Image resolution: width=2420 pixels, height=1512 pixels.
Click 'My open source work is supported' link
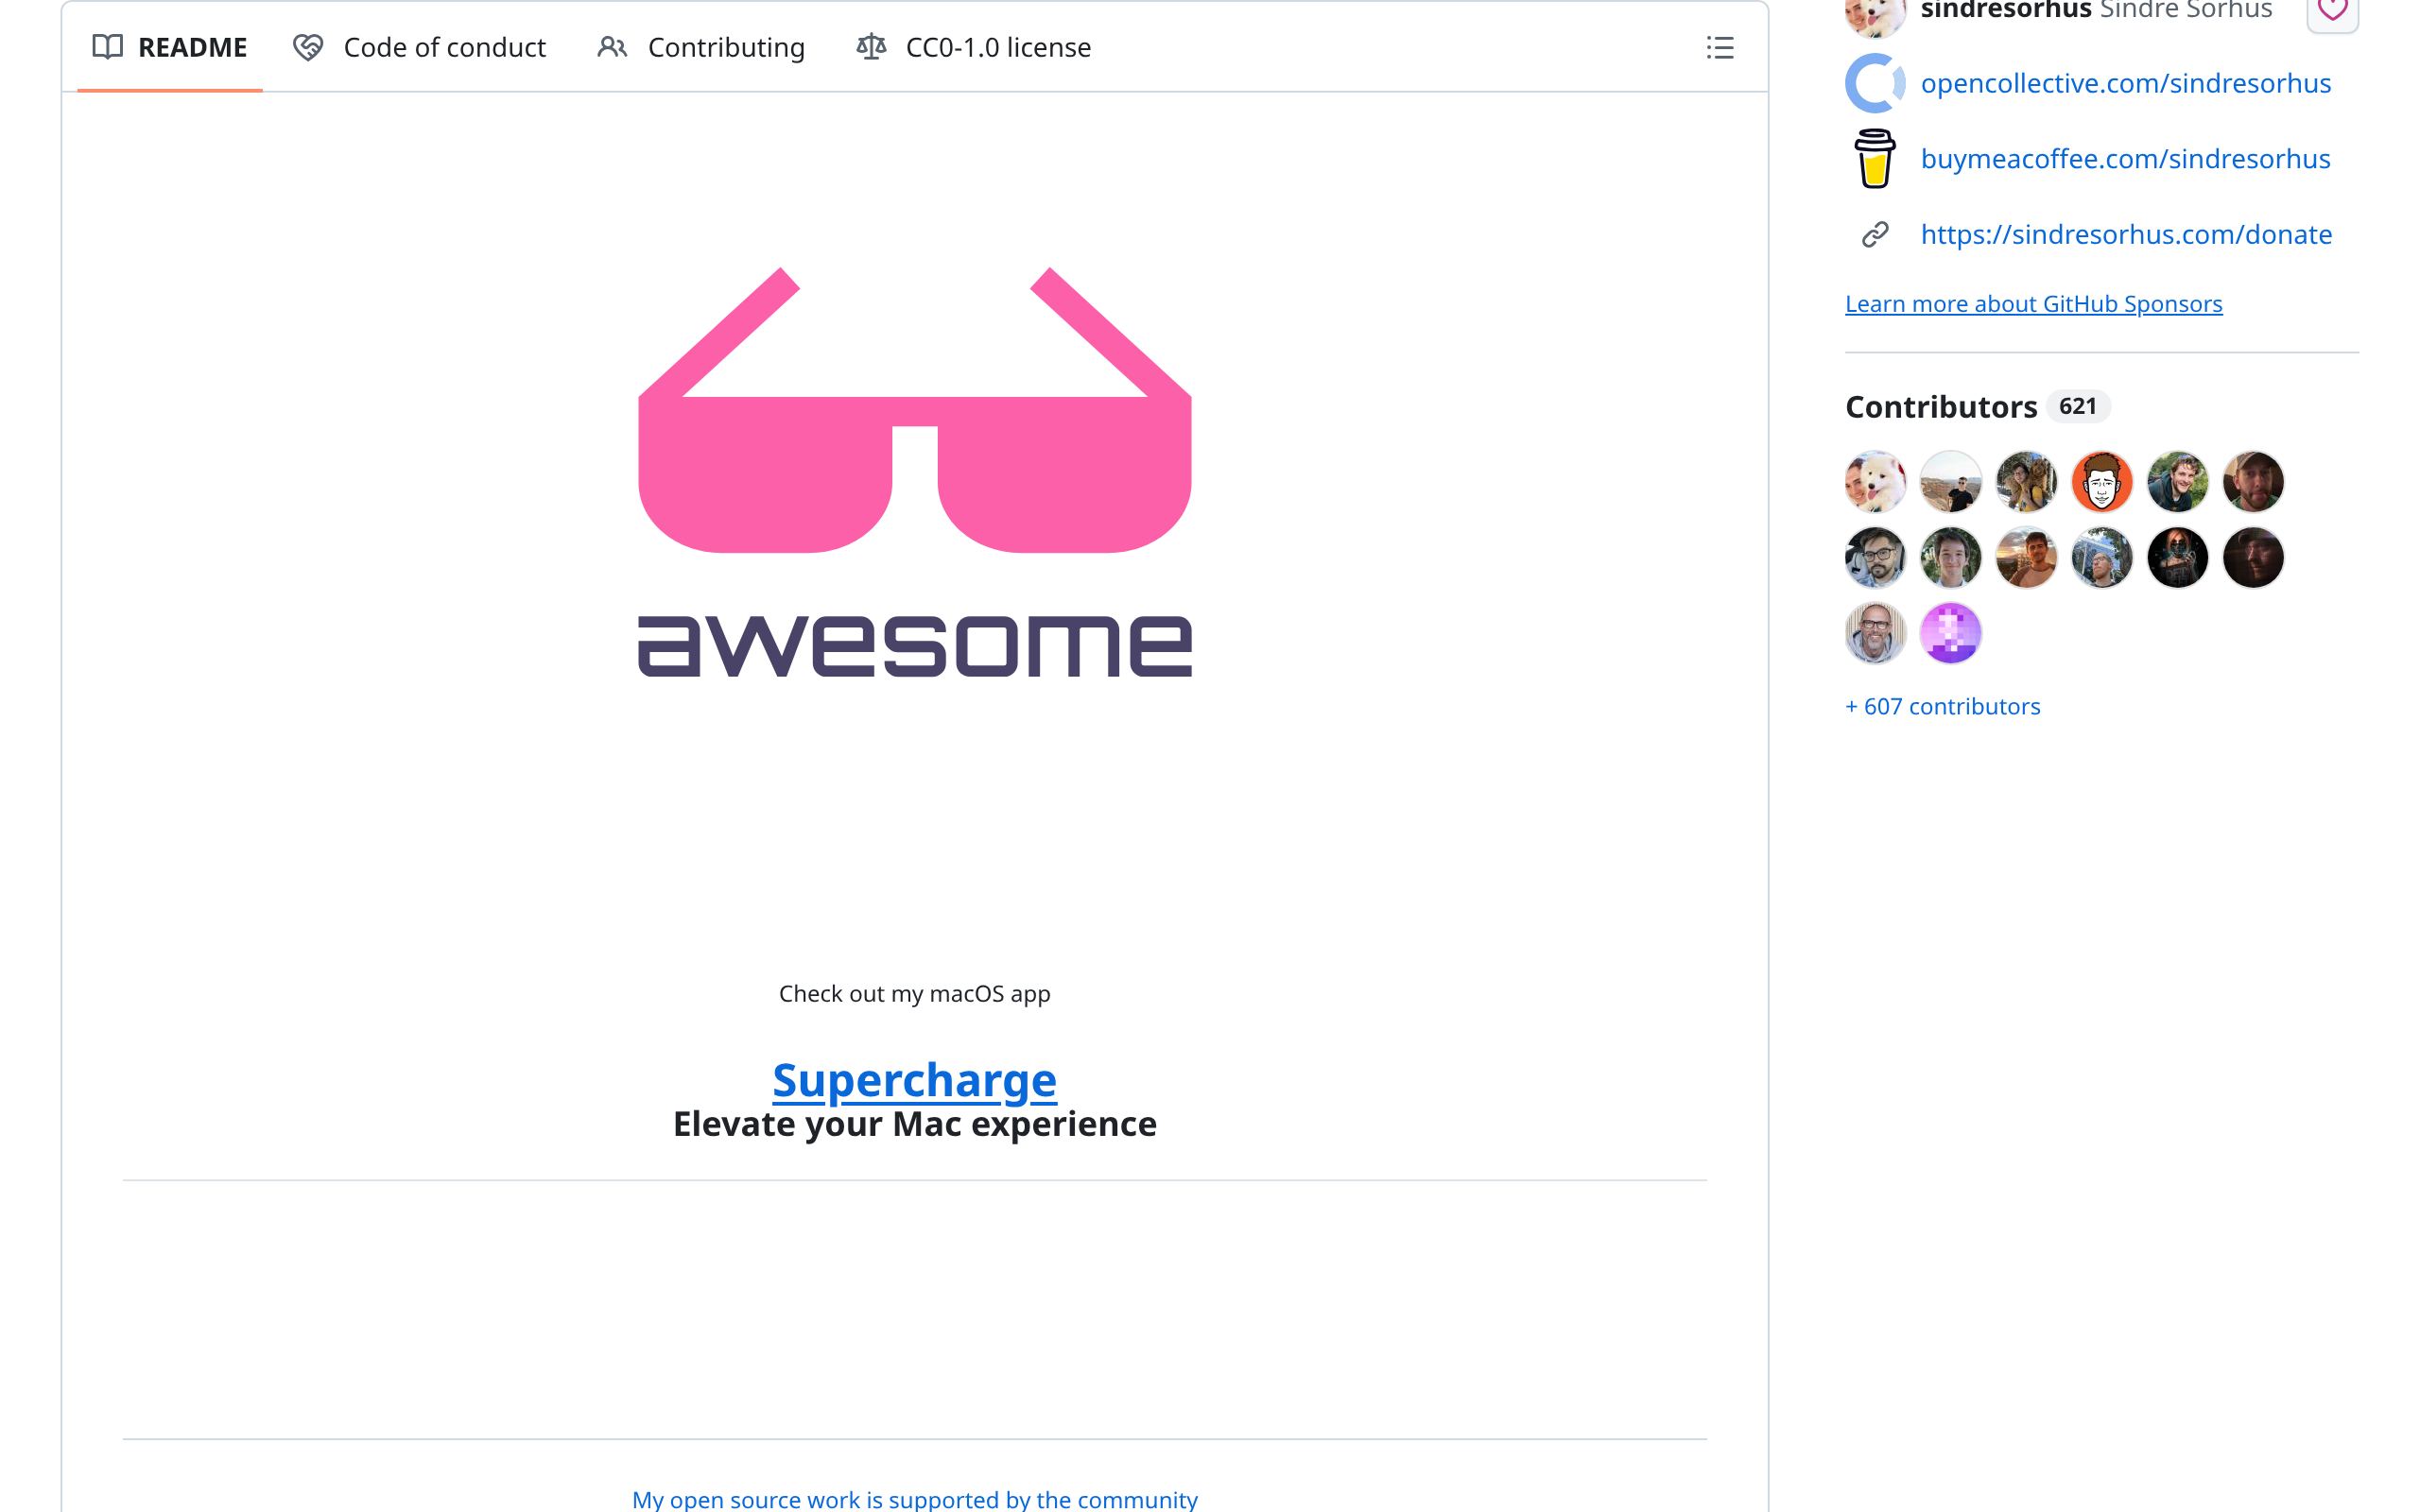pos(914,1499)
